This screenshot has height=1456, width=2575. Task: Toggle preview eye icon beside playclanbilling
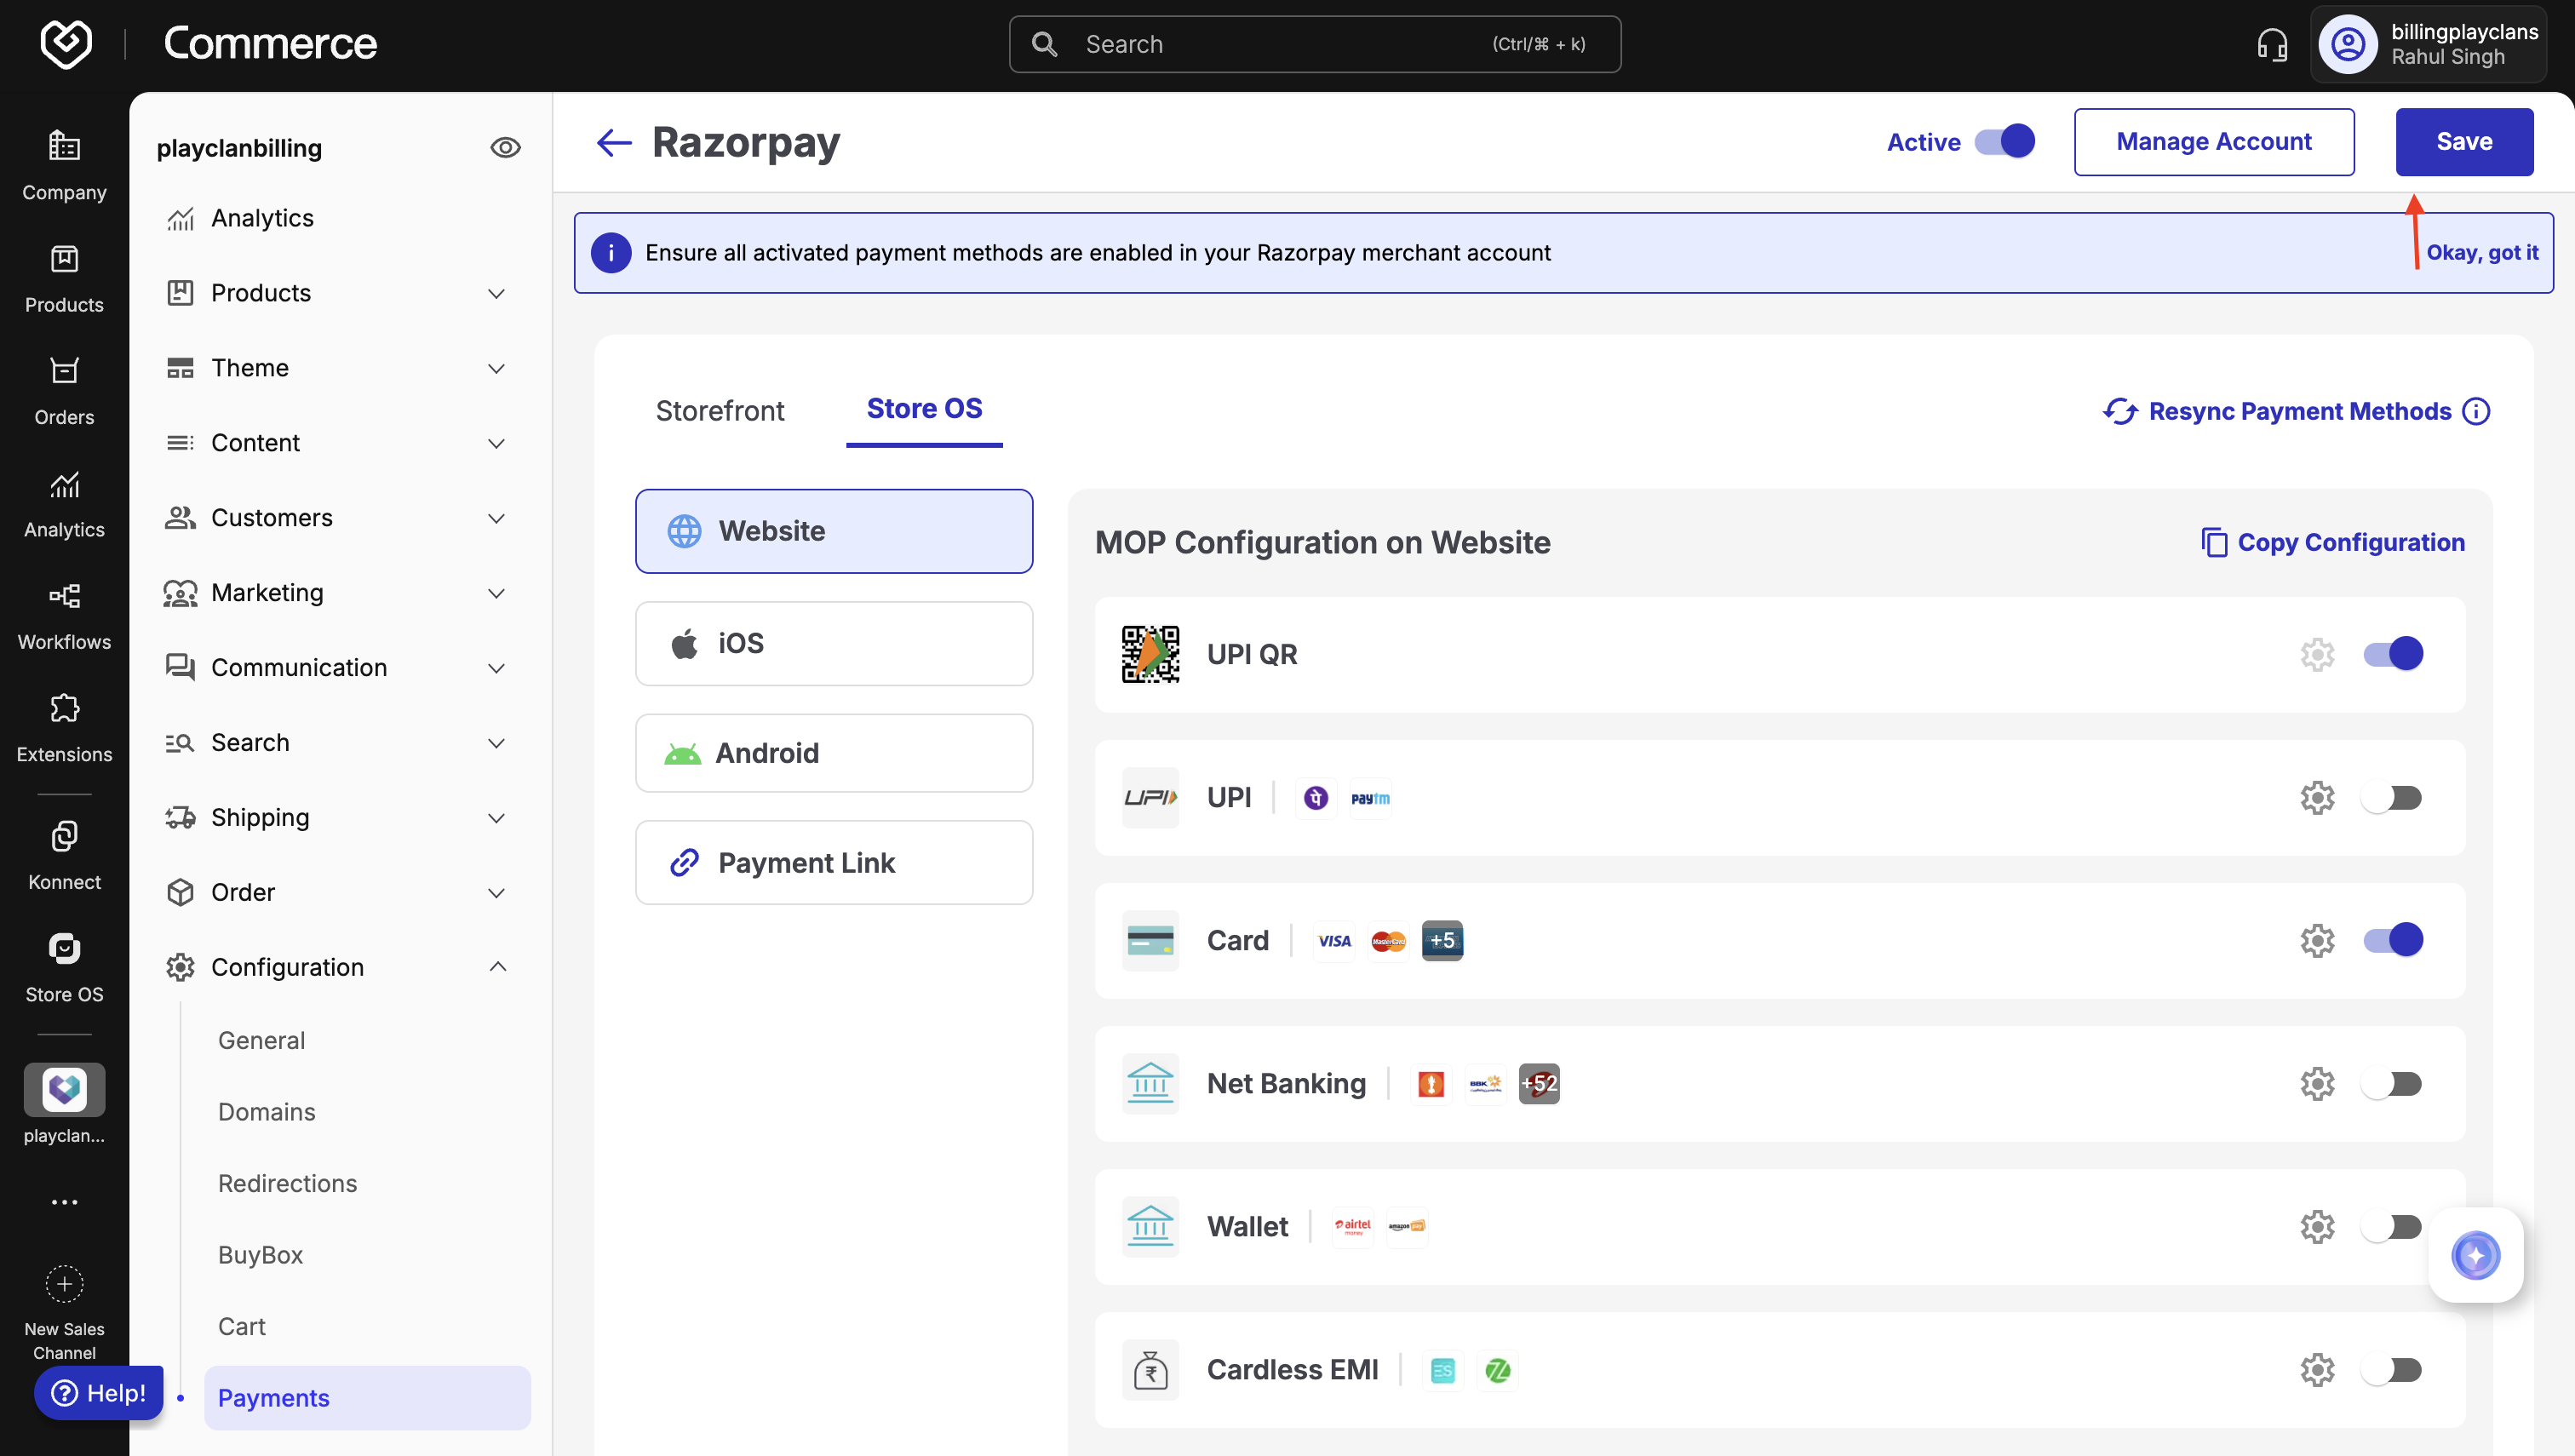[x=505, y=148]
